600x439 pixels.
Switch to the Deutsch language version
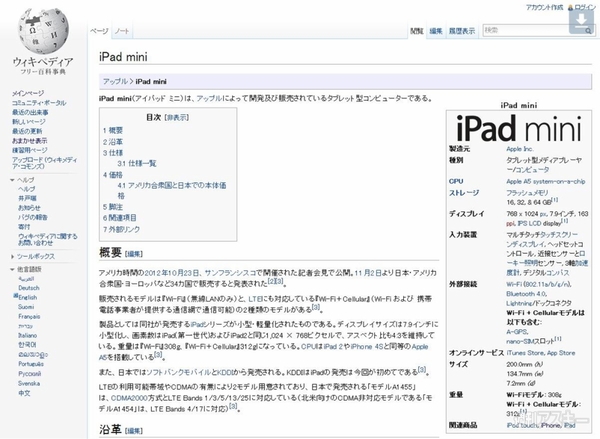tap(29, 288)
